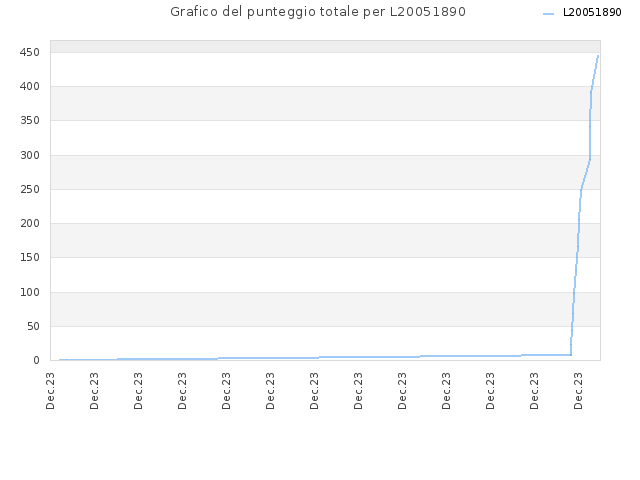
Task: Click the 350 y-axis label
Action: click(x=30, y=120)
